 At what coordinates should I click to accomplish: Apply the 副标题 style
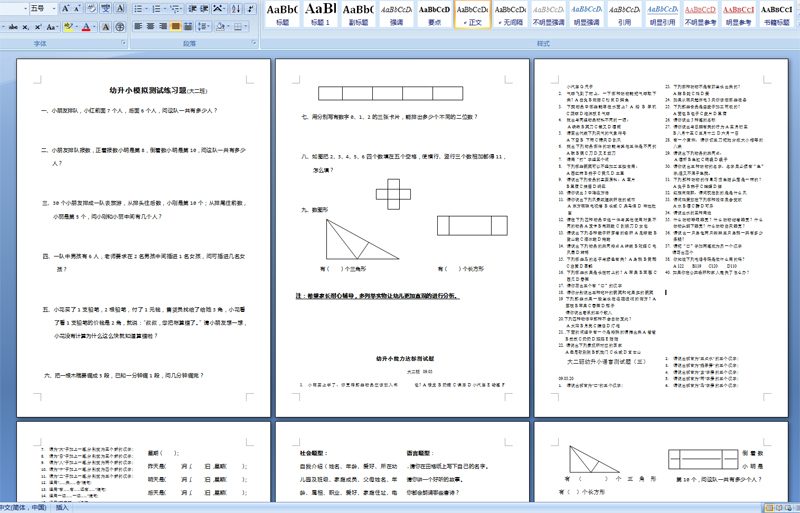tap(358, 14)
